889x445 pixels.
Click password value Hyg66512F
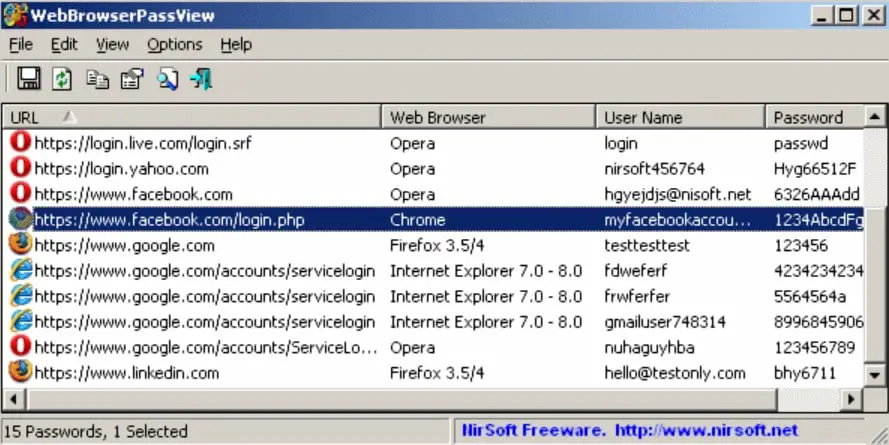click(815, 168)
